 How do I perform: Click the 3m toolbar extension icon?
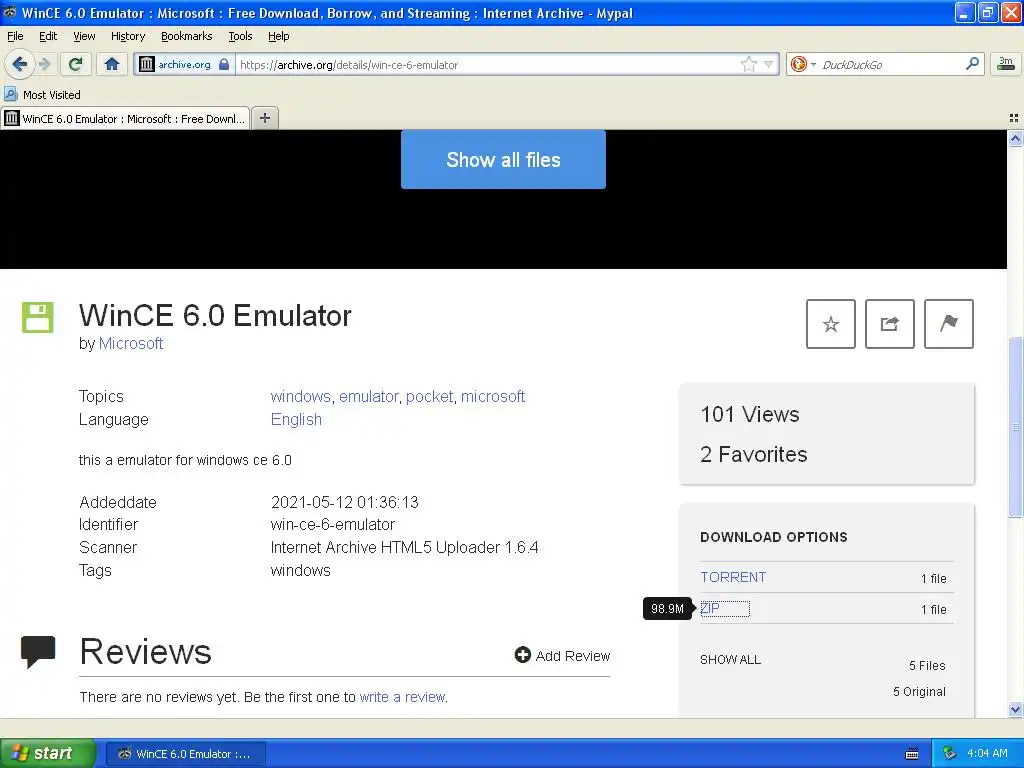coord(1006,63)
